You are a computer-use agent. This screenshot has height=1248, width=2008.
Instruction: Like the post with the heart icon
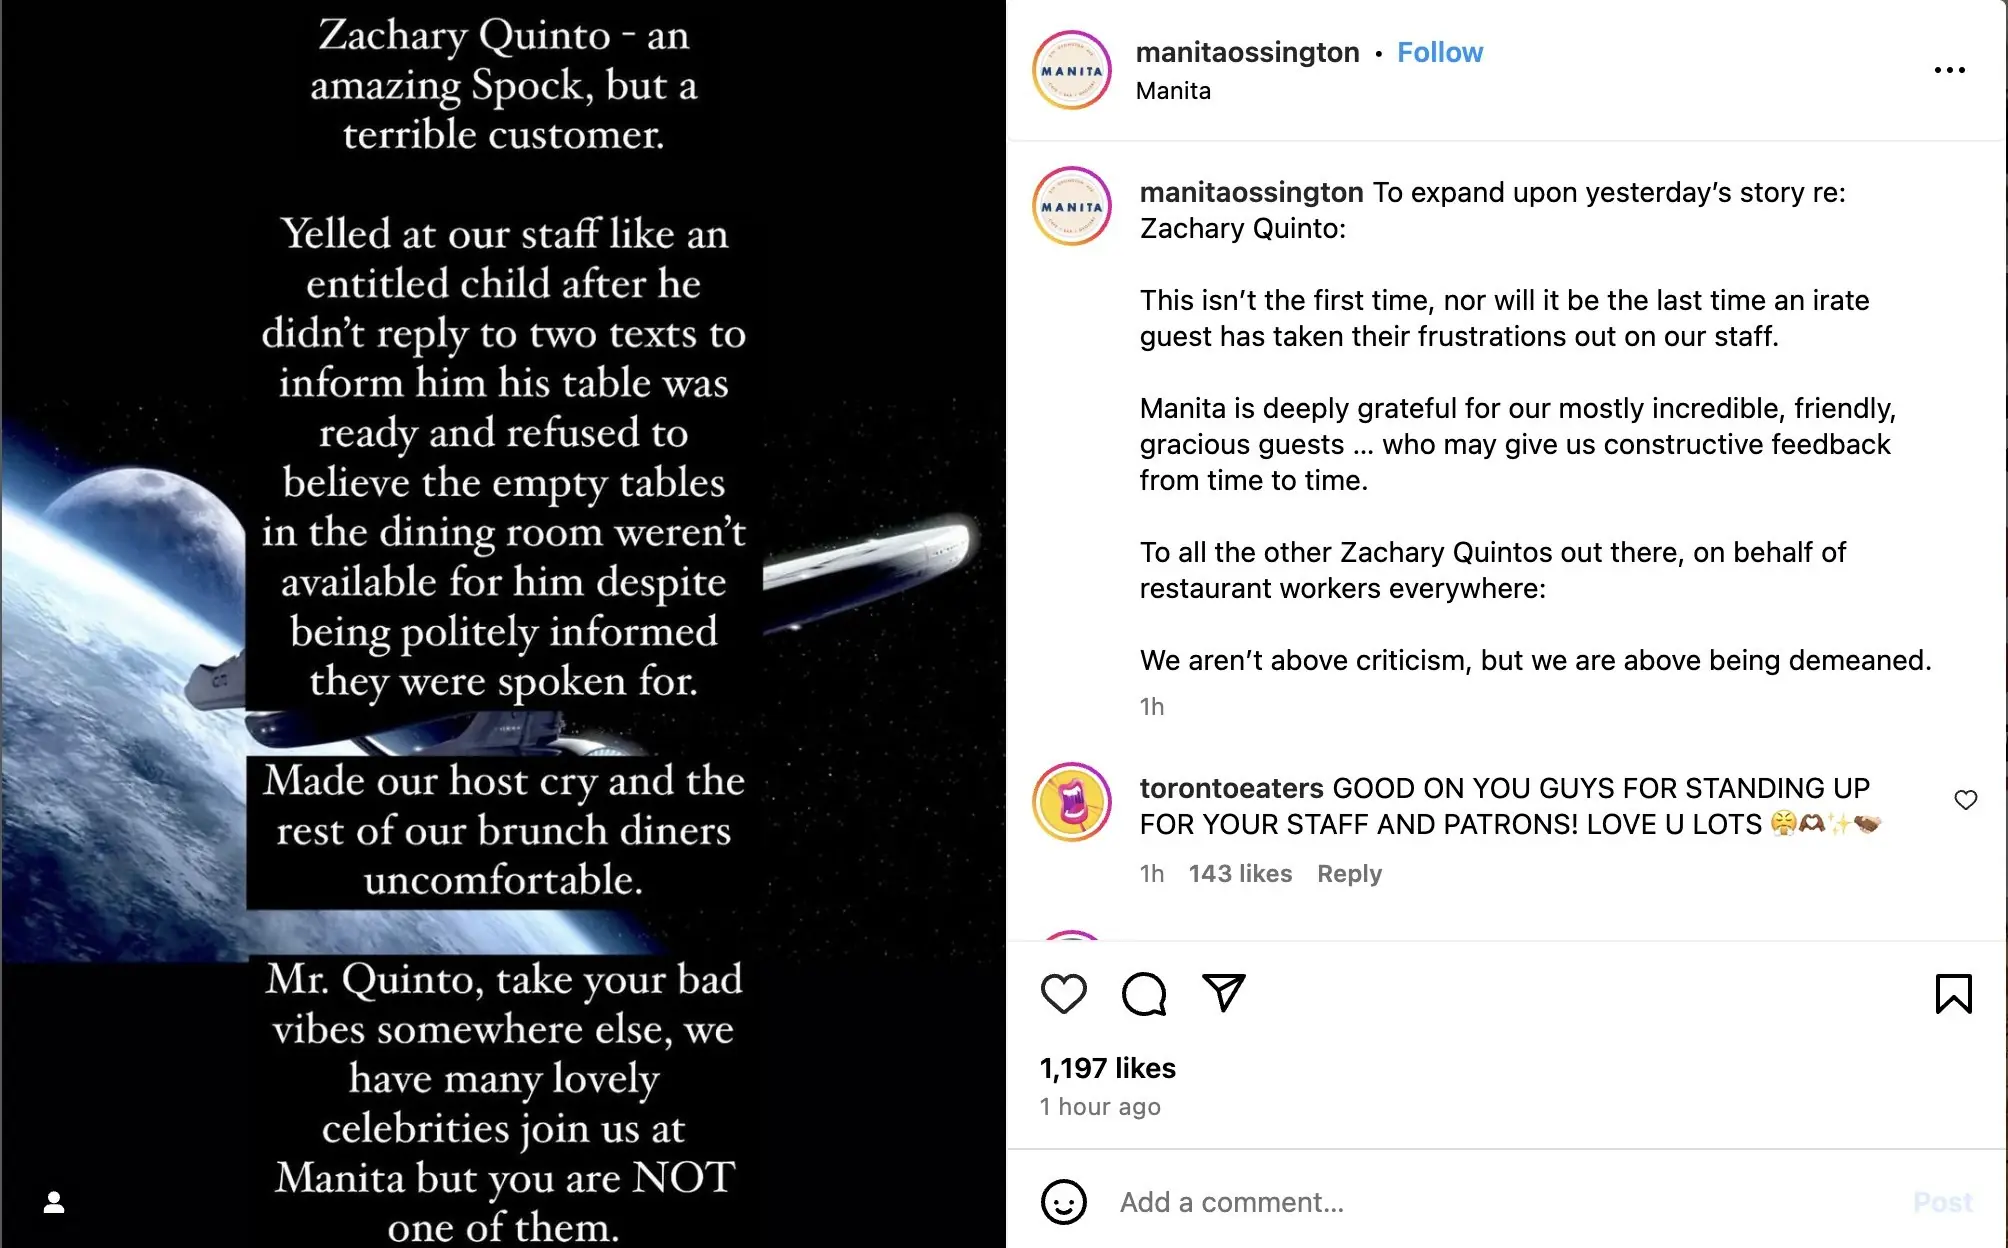click(1063, 994)
